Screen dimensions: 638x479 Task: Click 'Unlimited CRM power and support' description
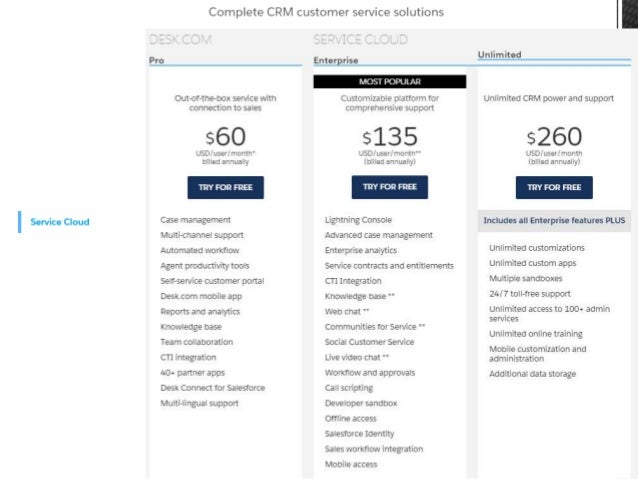tap(548, 98)
